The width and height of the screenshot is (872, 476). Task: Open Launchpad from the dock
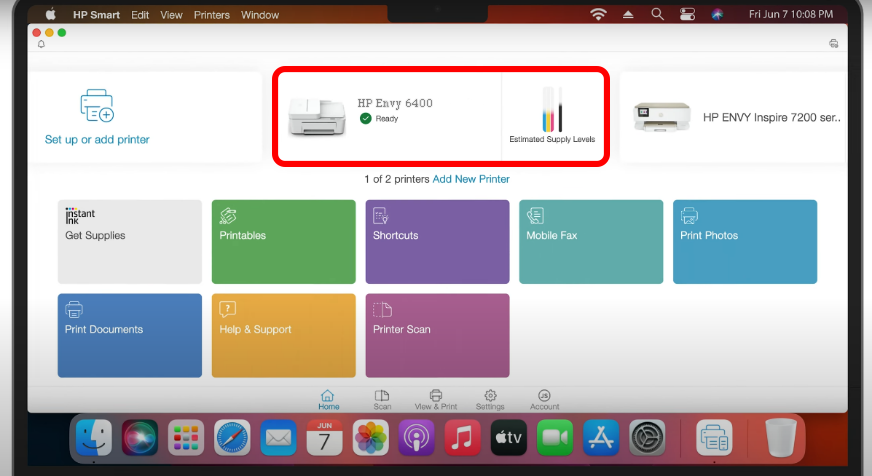[x=186, y=437]
